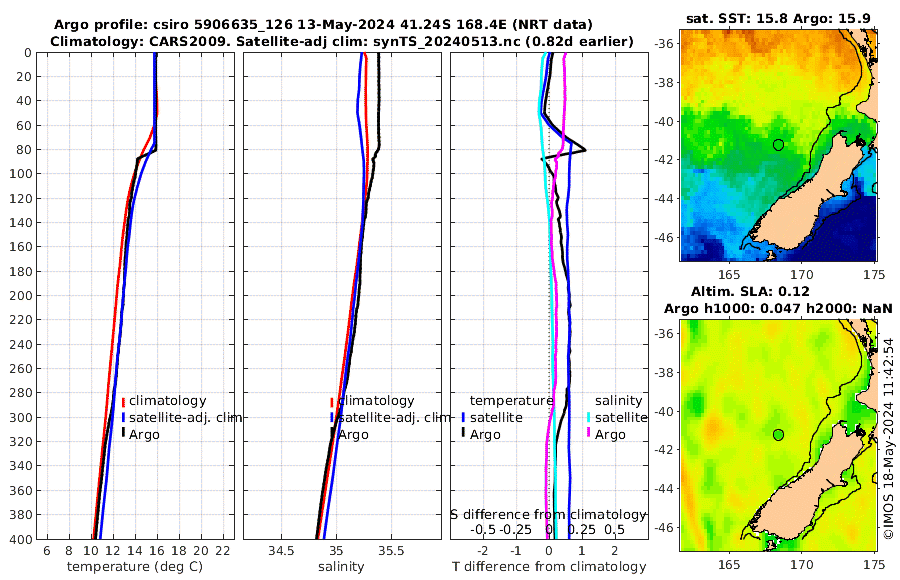The image size is (900, 580).
Task: Click blue temperature 'satellite' swatch in difference legend
Action: [463, 418]
